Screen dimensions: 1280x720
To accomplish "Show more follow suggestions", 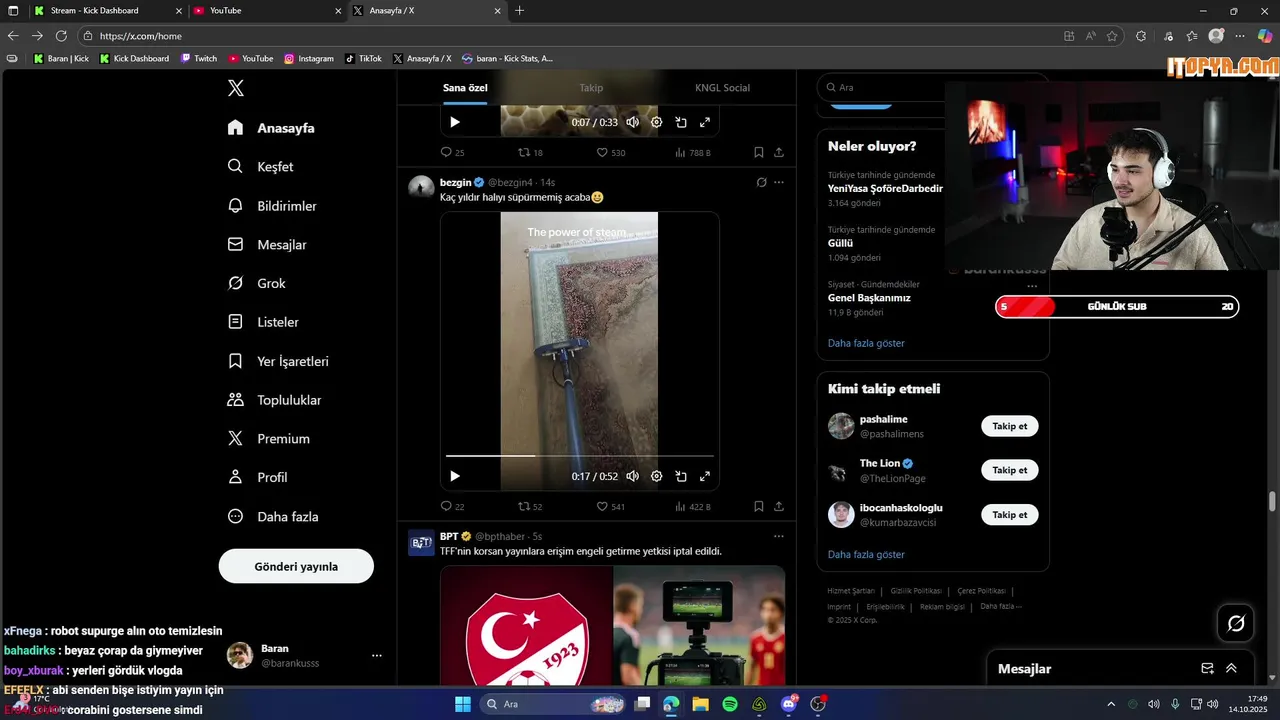I will coord(866,554).
